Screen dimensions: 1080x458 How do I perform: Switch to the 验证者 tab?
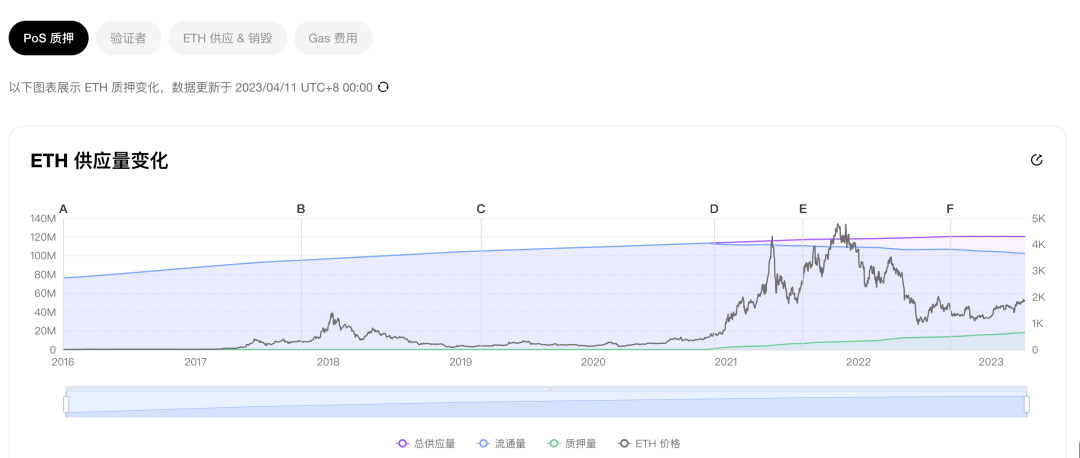128,38
